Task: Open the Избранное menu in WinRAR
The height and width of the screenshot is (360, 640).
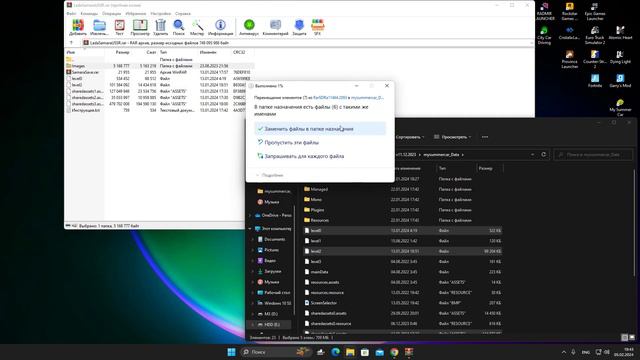Action: pyautogui.click(x=136, y=13)
